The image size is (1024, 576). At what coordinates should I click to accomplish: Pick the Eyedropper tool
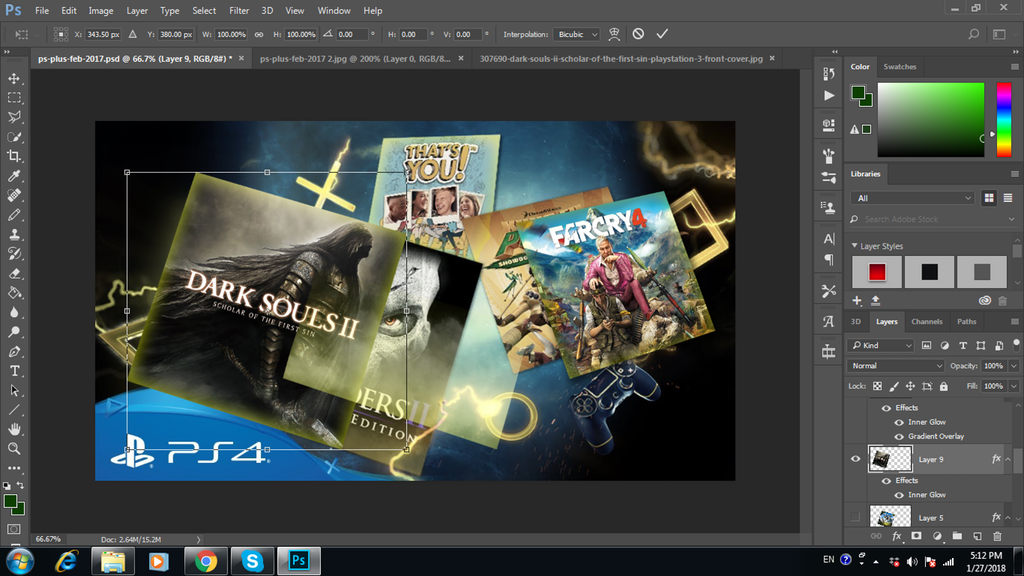pyautogui.click(x=14, y=176)
